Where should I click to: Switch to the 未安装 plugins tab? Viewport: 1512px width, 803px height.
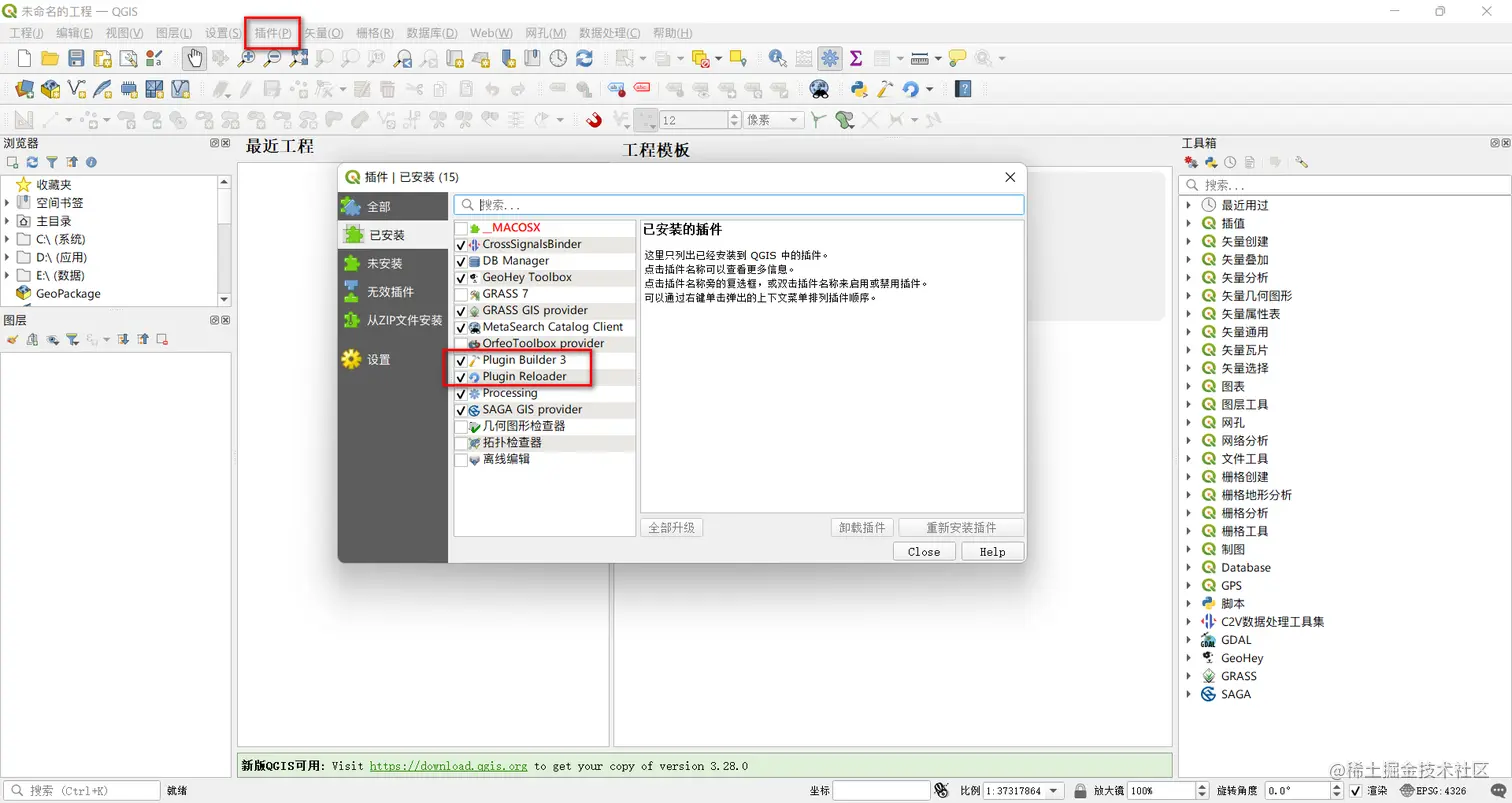[393, 263]
